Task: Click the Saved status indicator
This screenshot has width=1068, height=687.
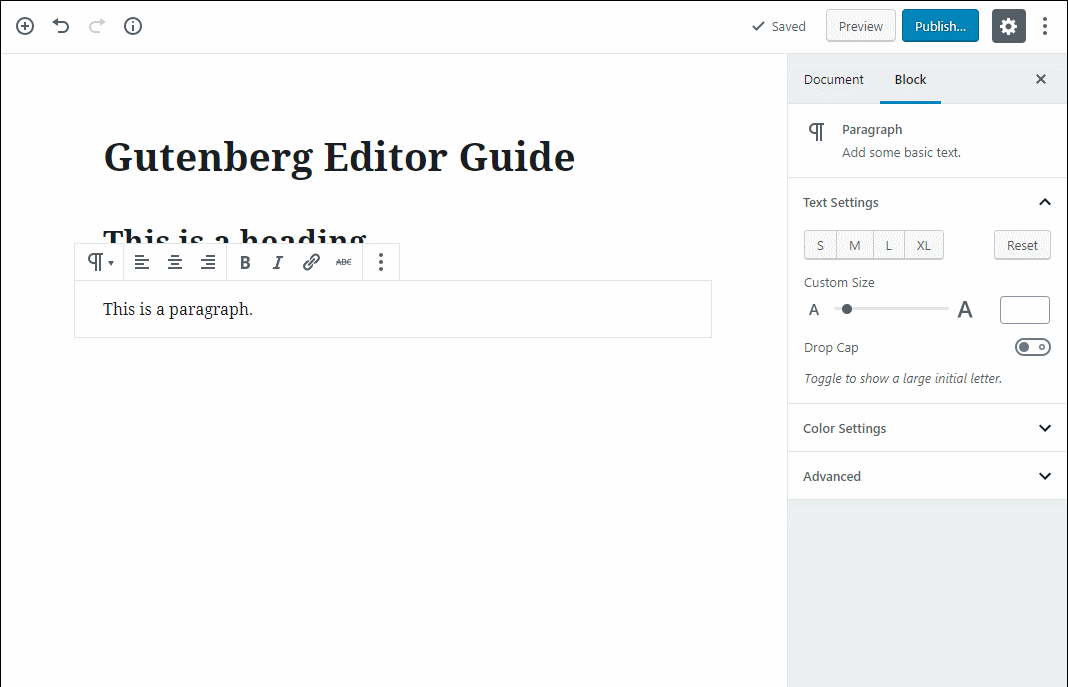Action: tap(779, 26)
